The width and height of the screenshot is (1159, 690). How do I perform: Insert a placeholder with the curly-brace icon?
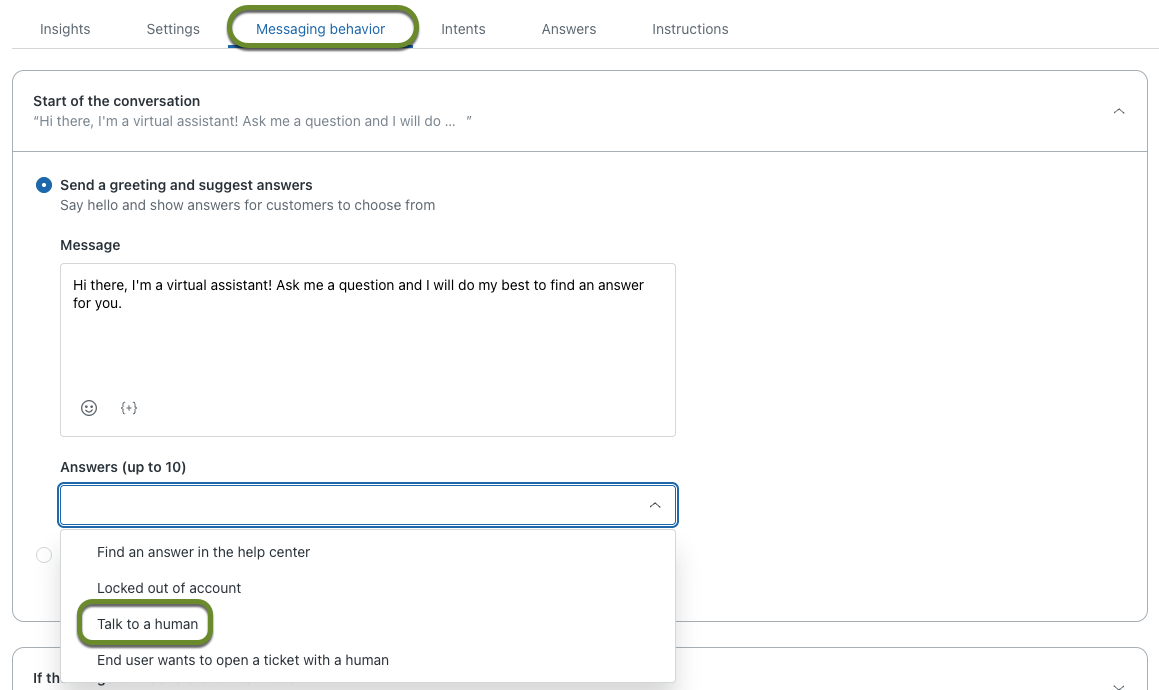pyautogui.click(x=128, y=408)
